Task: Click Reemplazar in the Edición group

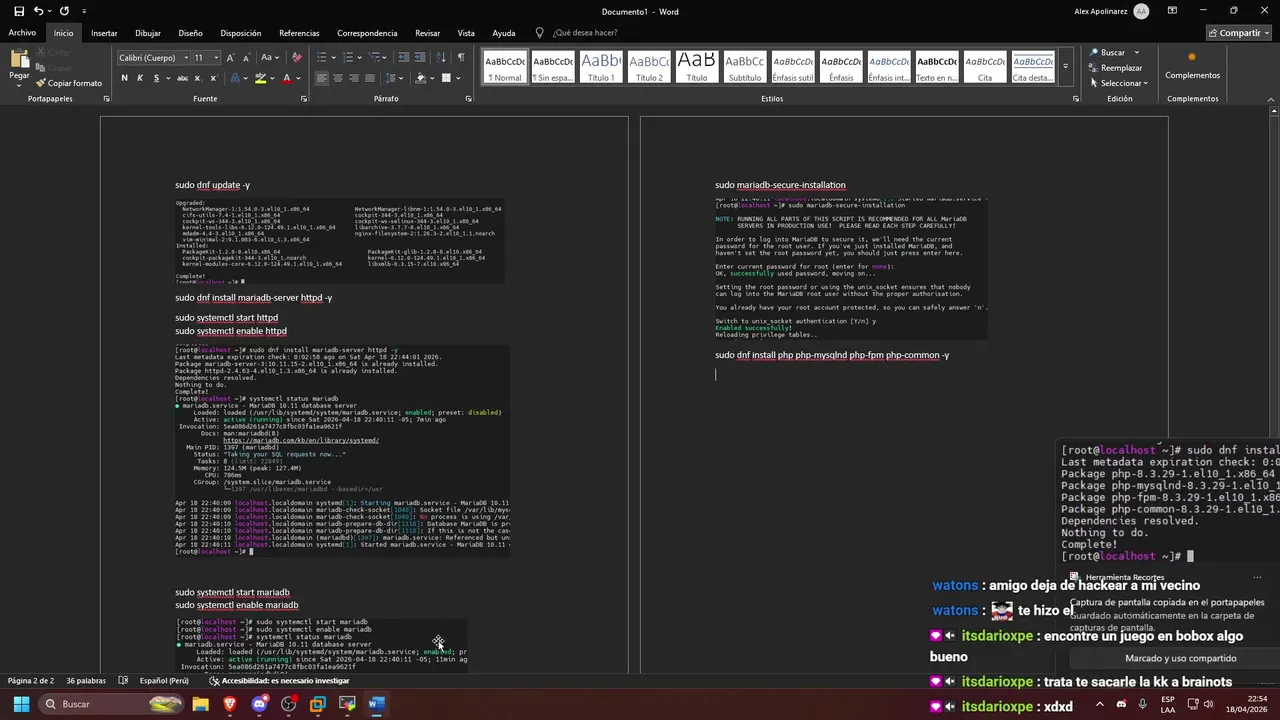Action: [1115, 68]
